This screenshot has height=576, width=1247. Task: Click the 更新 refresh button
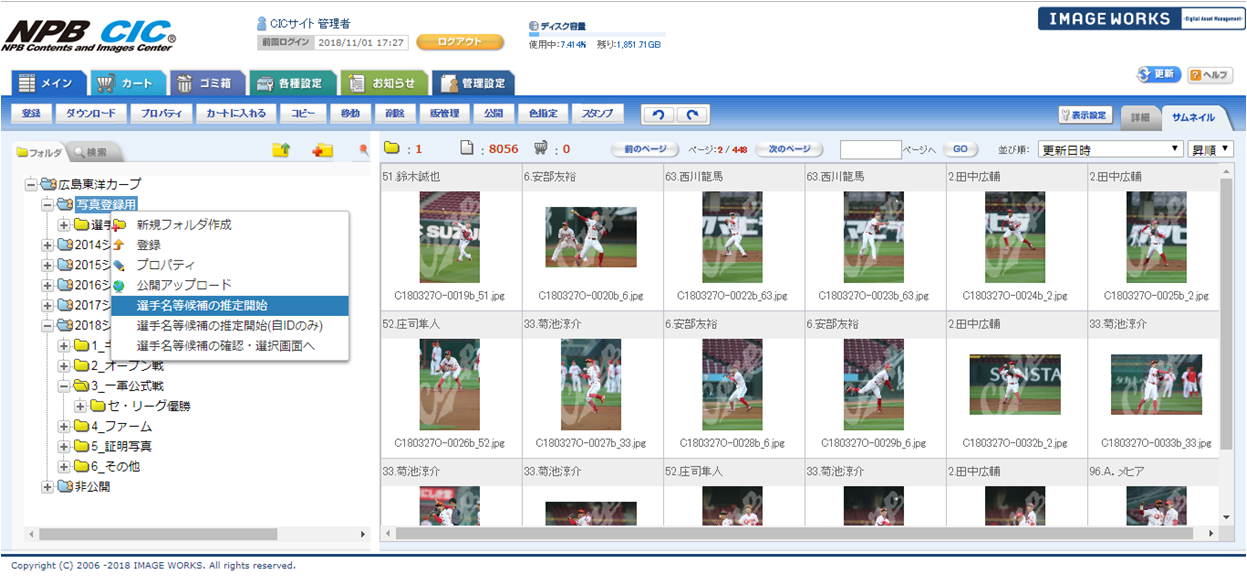click(1157, 75)
